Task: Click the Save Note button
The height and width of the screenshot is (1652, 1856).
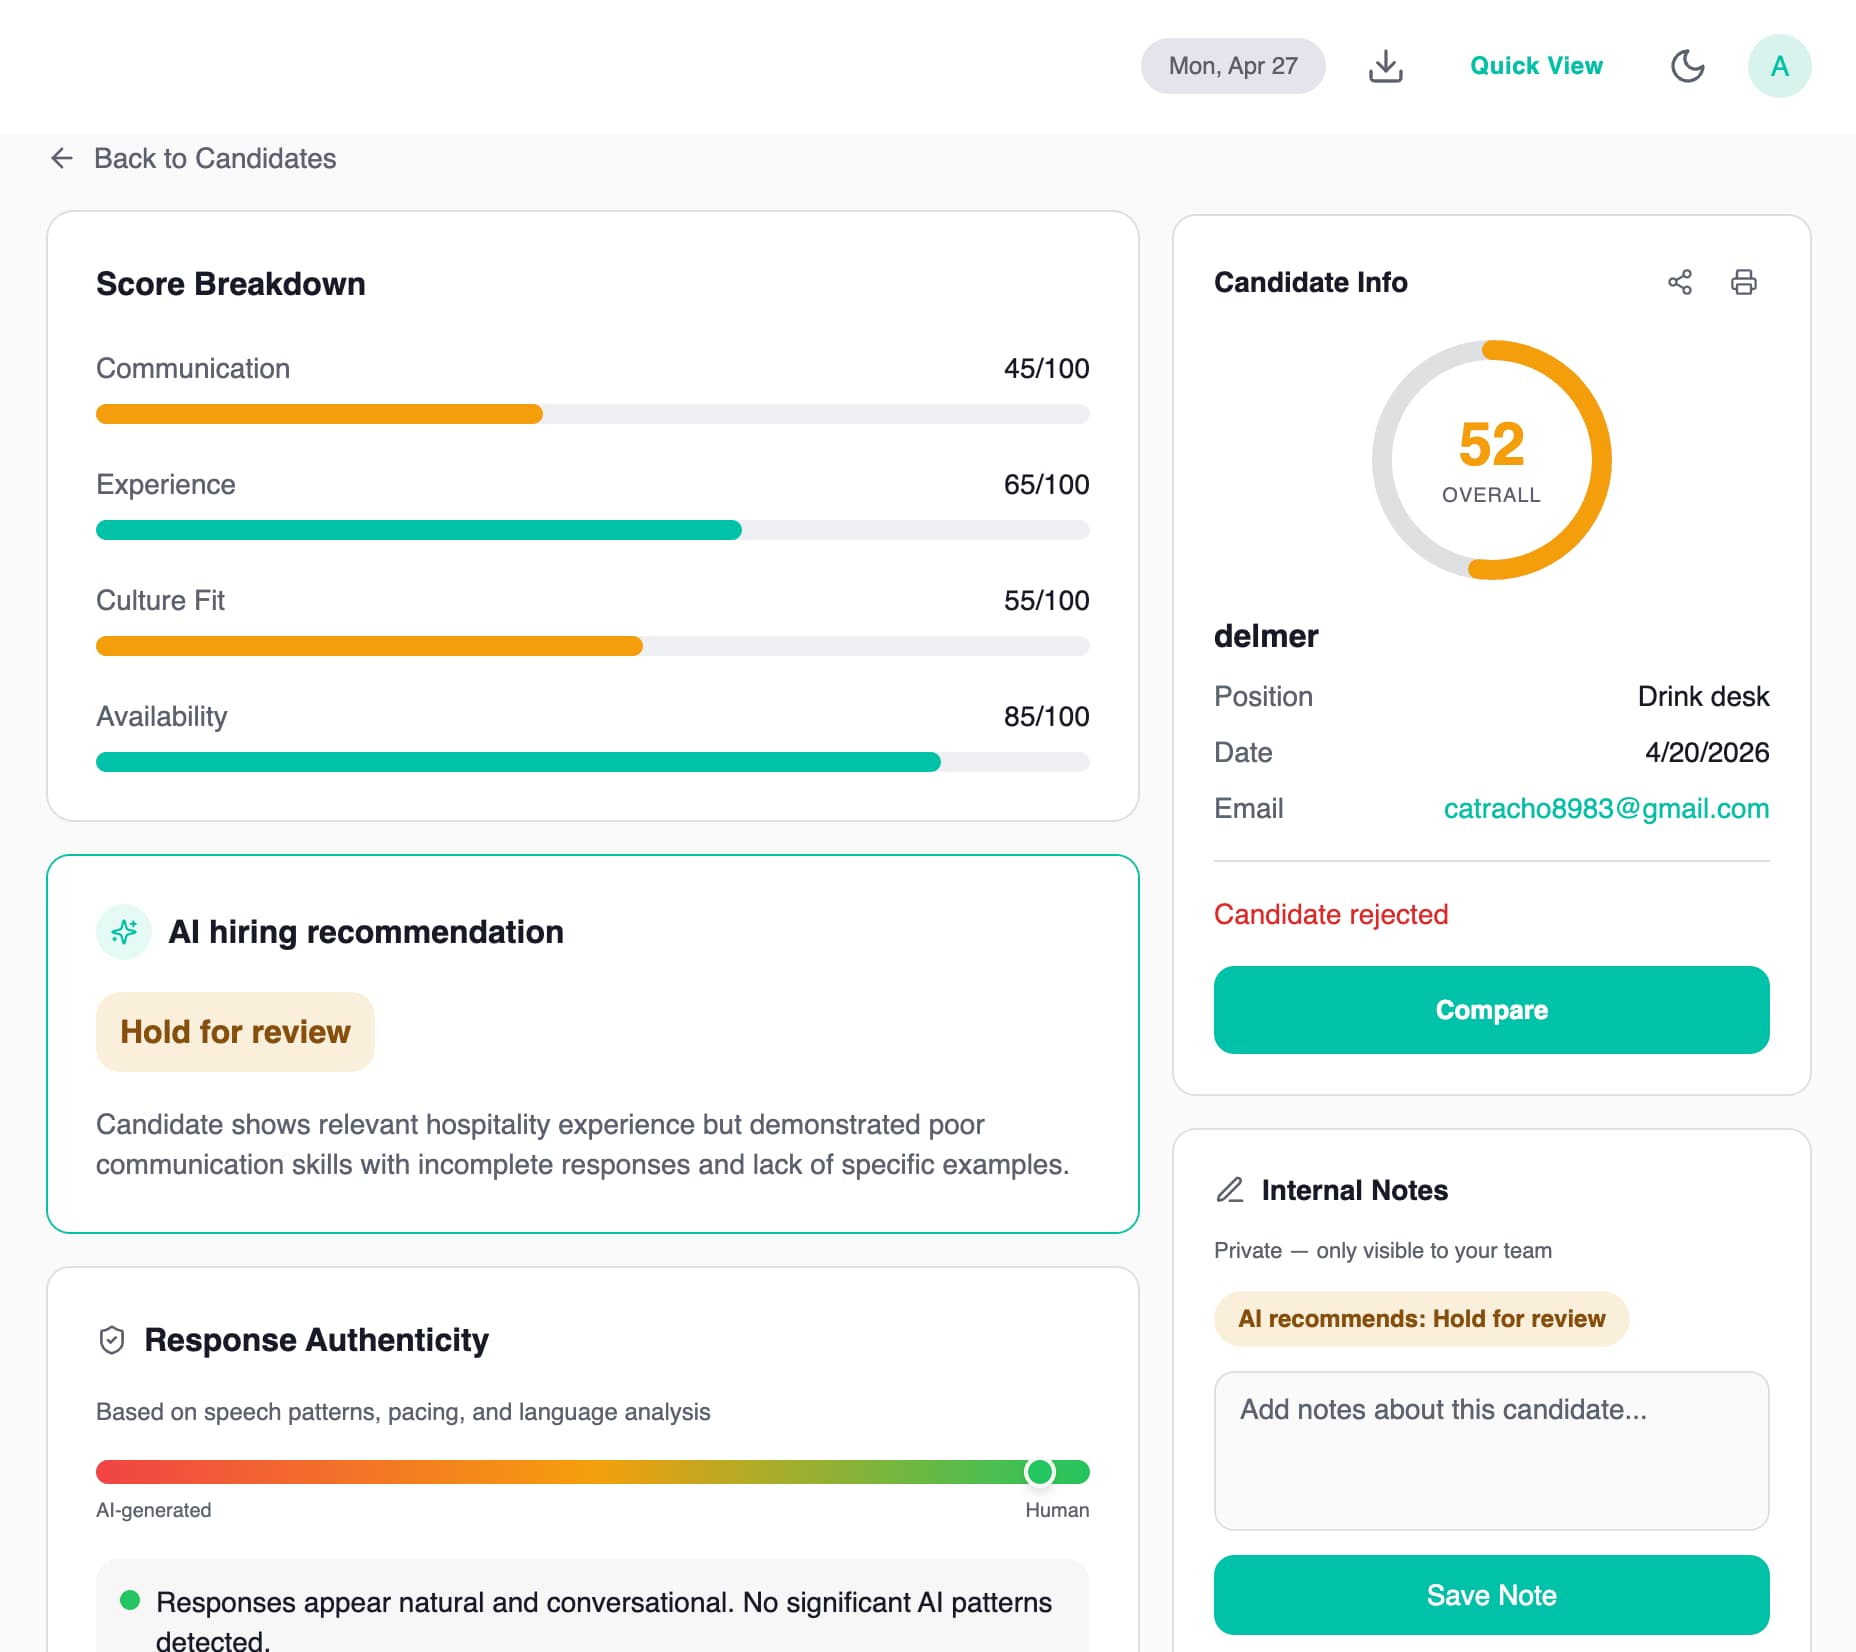Action: 1491,1595
